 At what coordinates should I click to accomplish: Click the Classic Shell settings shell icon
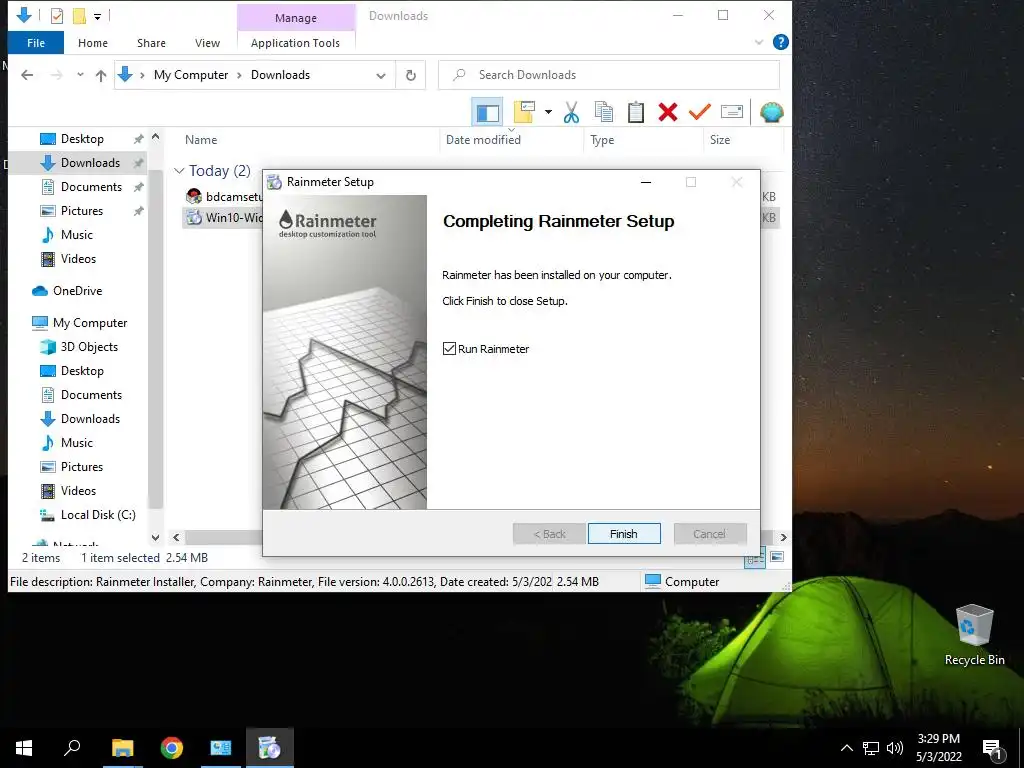771,112
